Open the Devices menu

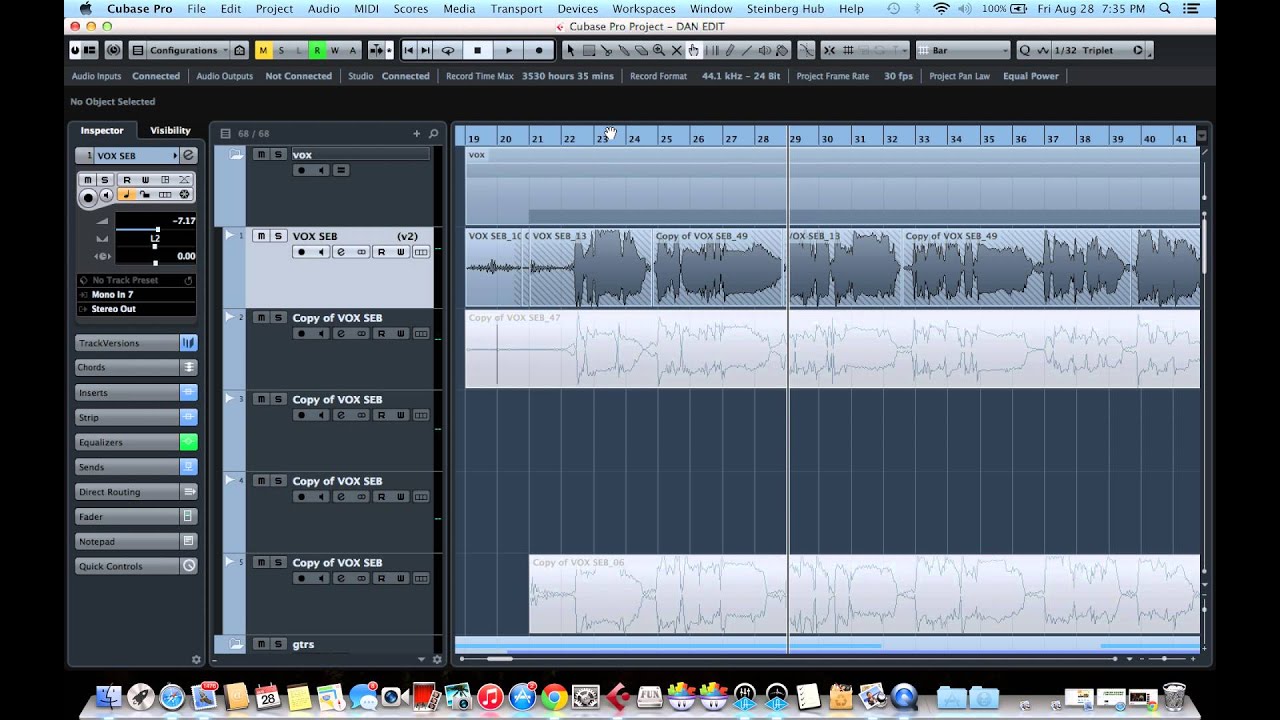pyautogui.click(x=578, y=9)
